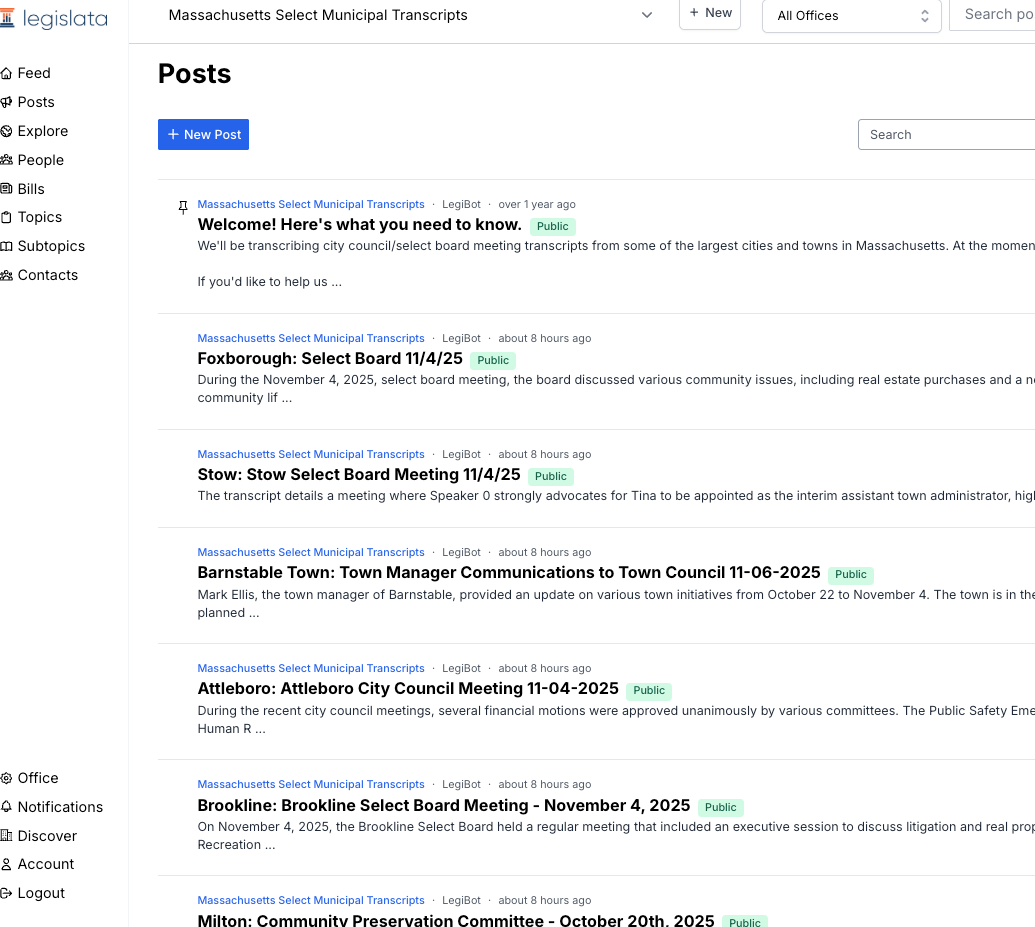Image resolution: width=1035 pixels, height=927 pixels.
Task: Open the Brookline Select Board Meeting post
Action: (443, 805)
